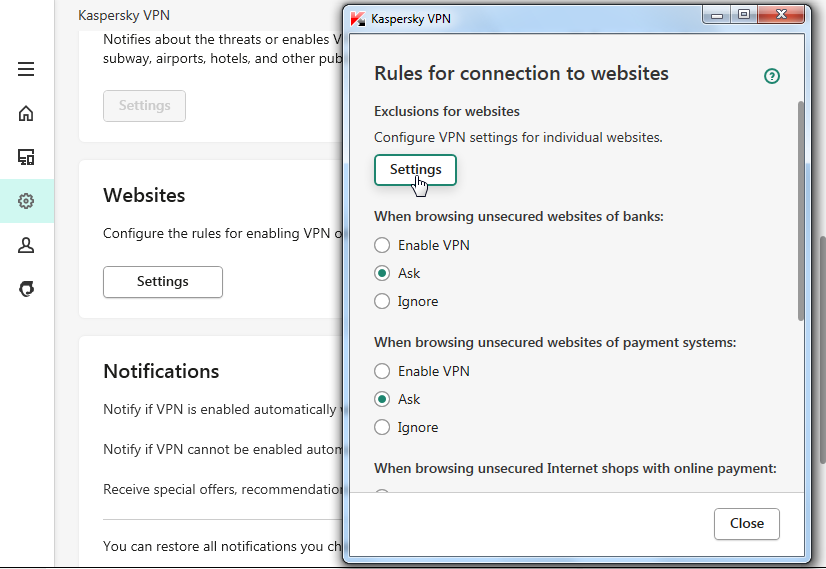Minimize the Kaspersky VPN rules dialog
This screenshot has width=826, height=569.
717,15
